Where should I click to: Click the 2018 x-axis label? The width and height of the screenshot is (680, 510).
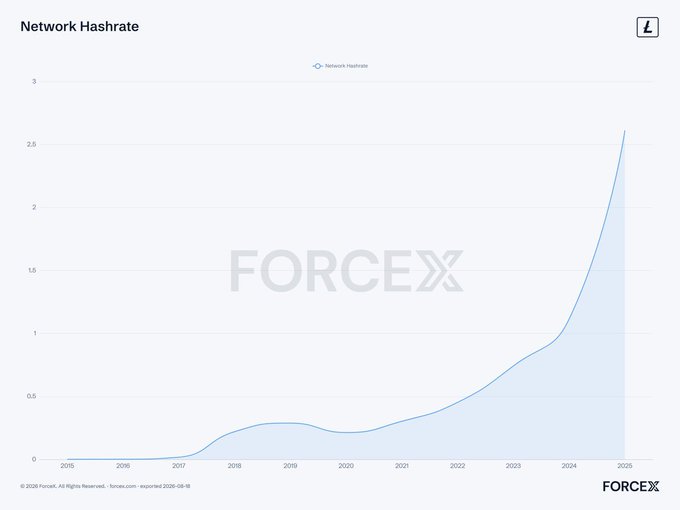pyautogui.click(x=235, y=466)
